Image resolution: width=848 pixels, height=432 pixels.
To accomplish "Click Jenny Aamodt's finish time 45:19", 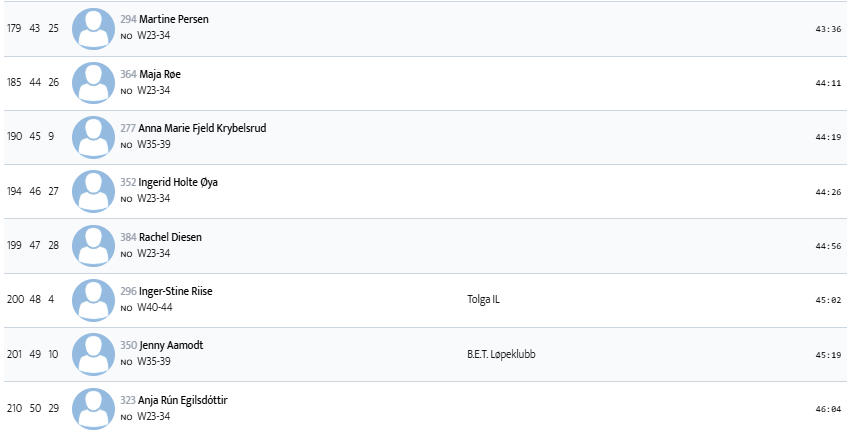I will (828, 354).
